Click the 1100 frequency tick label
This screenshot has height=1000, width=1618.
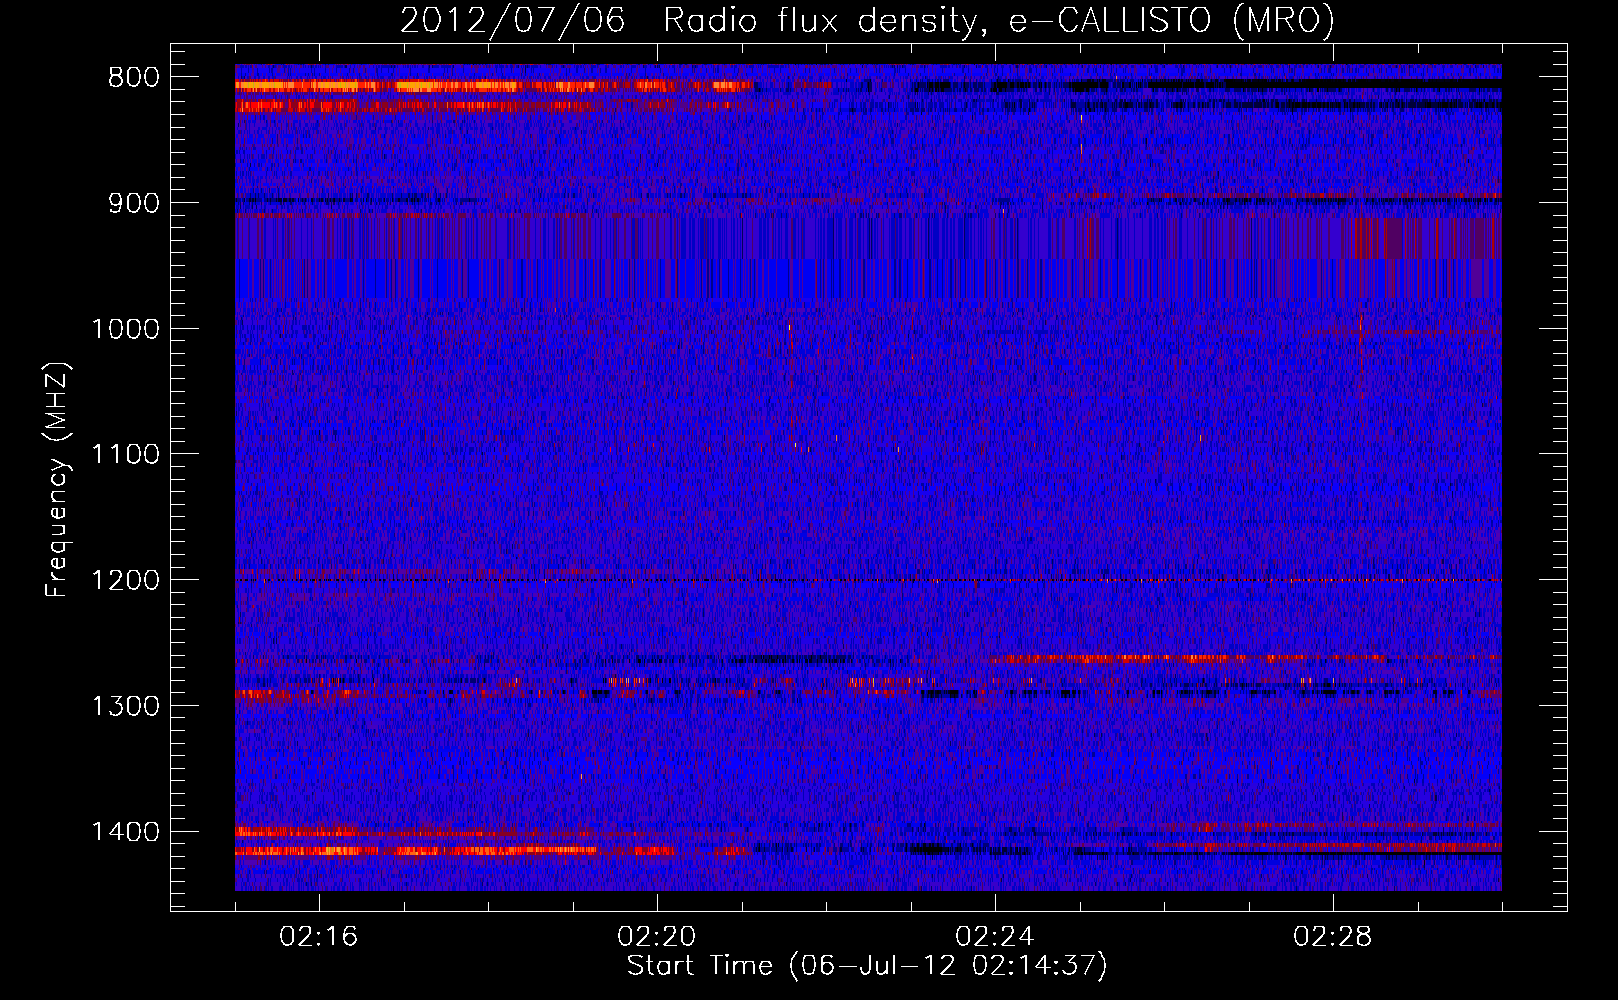(125, 455)
